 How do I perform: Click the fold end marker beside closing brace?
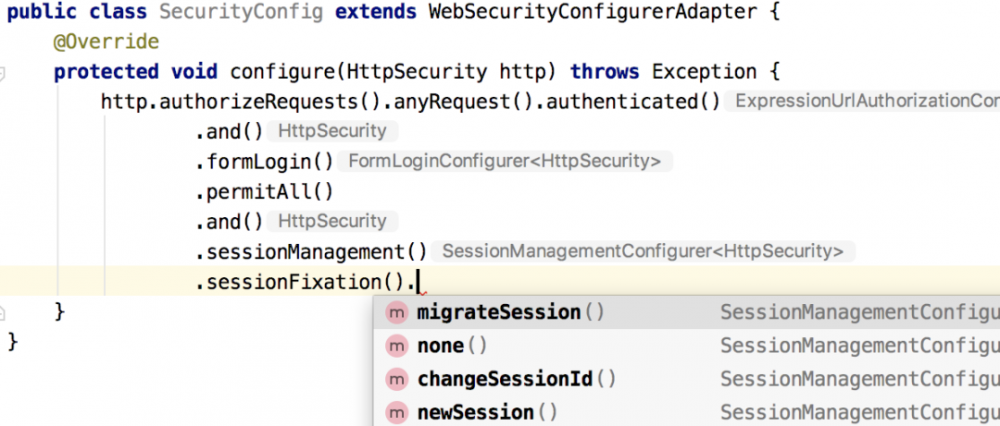pyautogui.click(x=3, y=312)
